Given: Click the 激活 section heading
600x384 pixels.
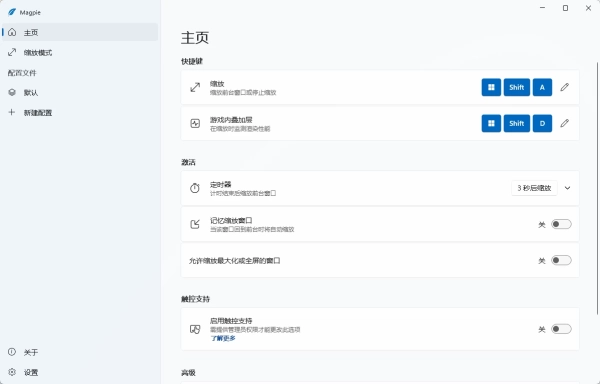Looking at the screenshot, I should [188, 162].
